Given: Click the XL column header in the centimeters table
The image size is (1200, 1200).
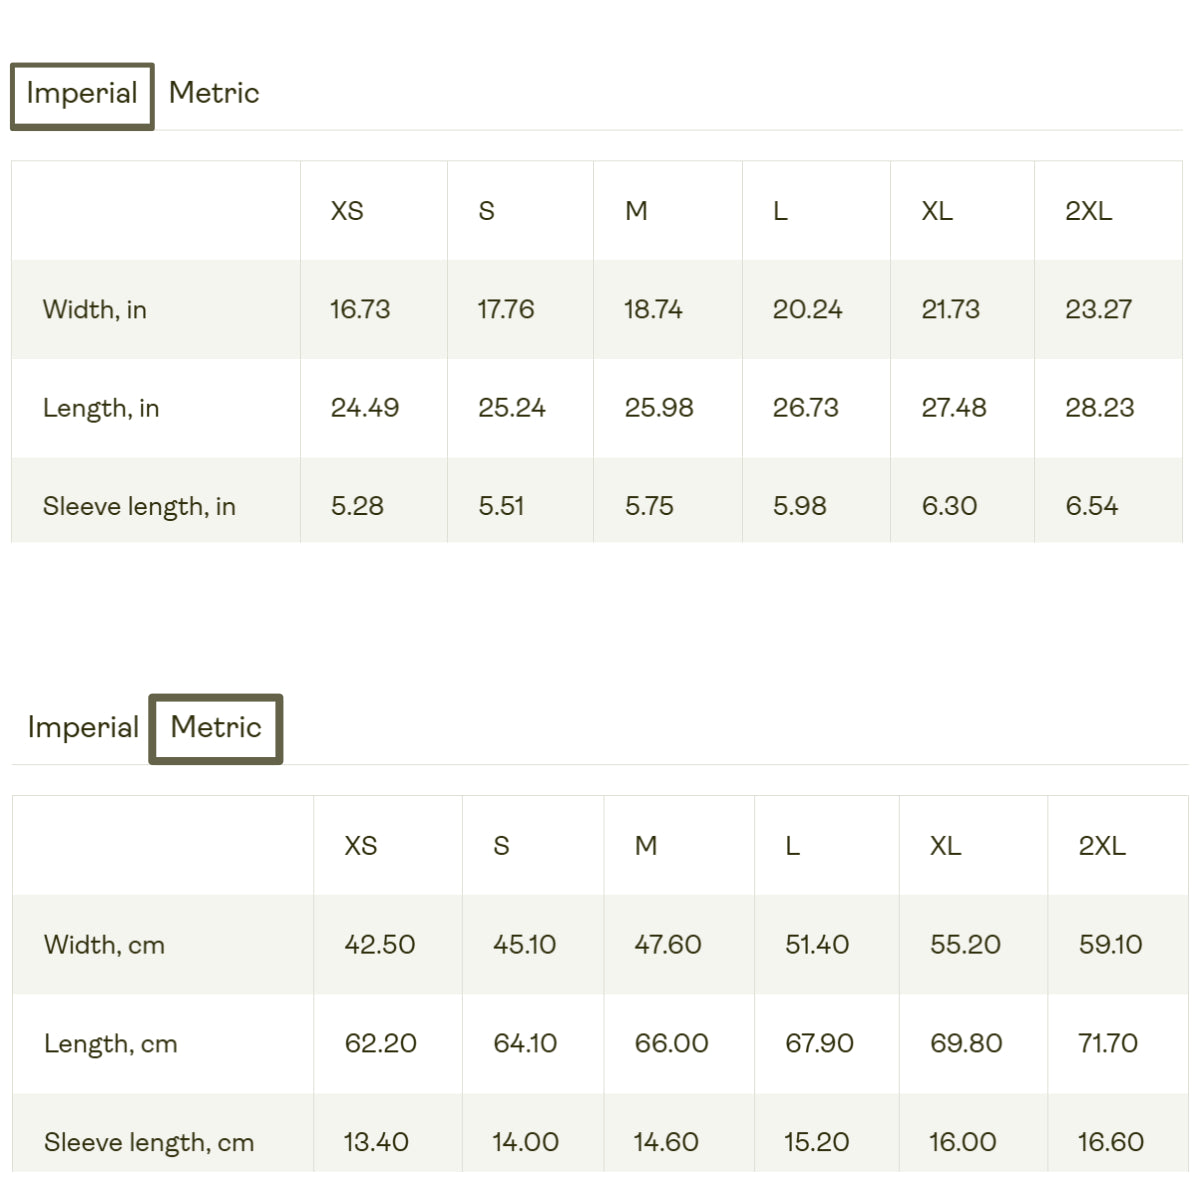Looking at the screenshot, I should click(945, 846).
